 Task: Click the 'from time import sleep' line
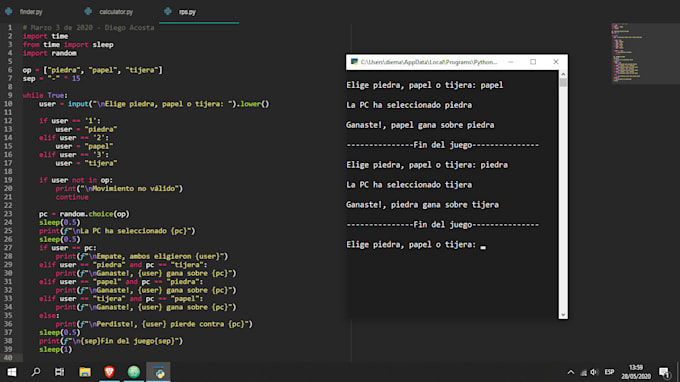pos(68,45)
